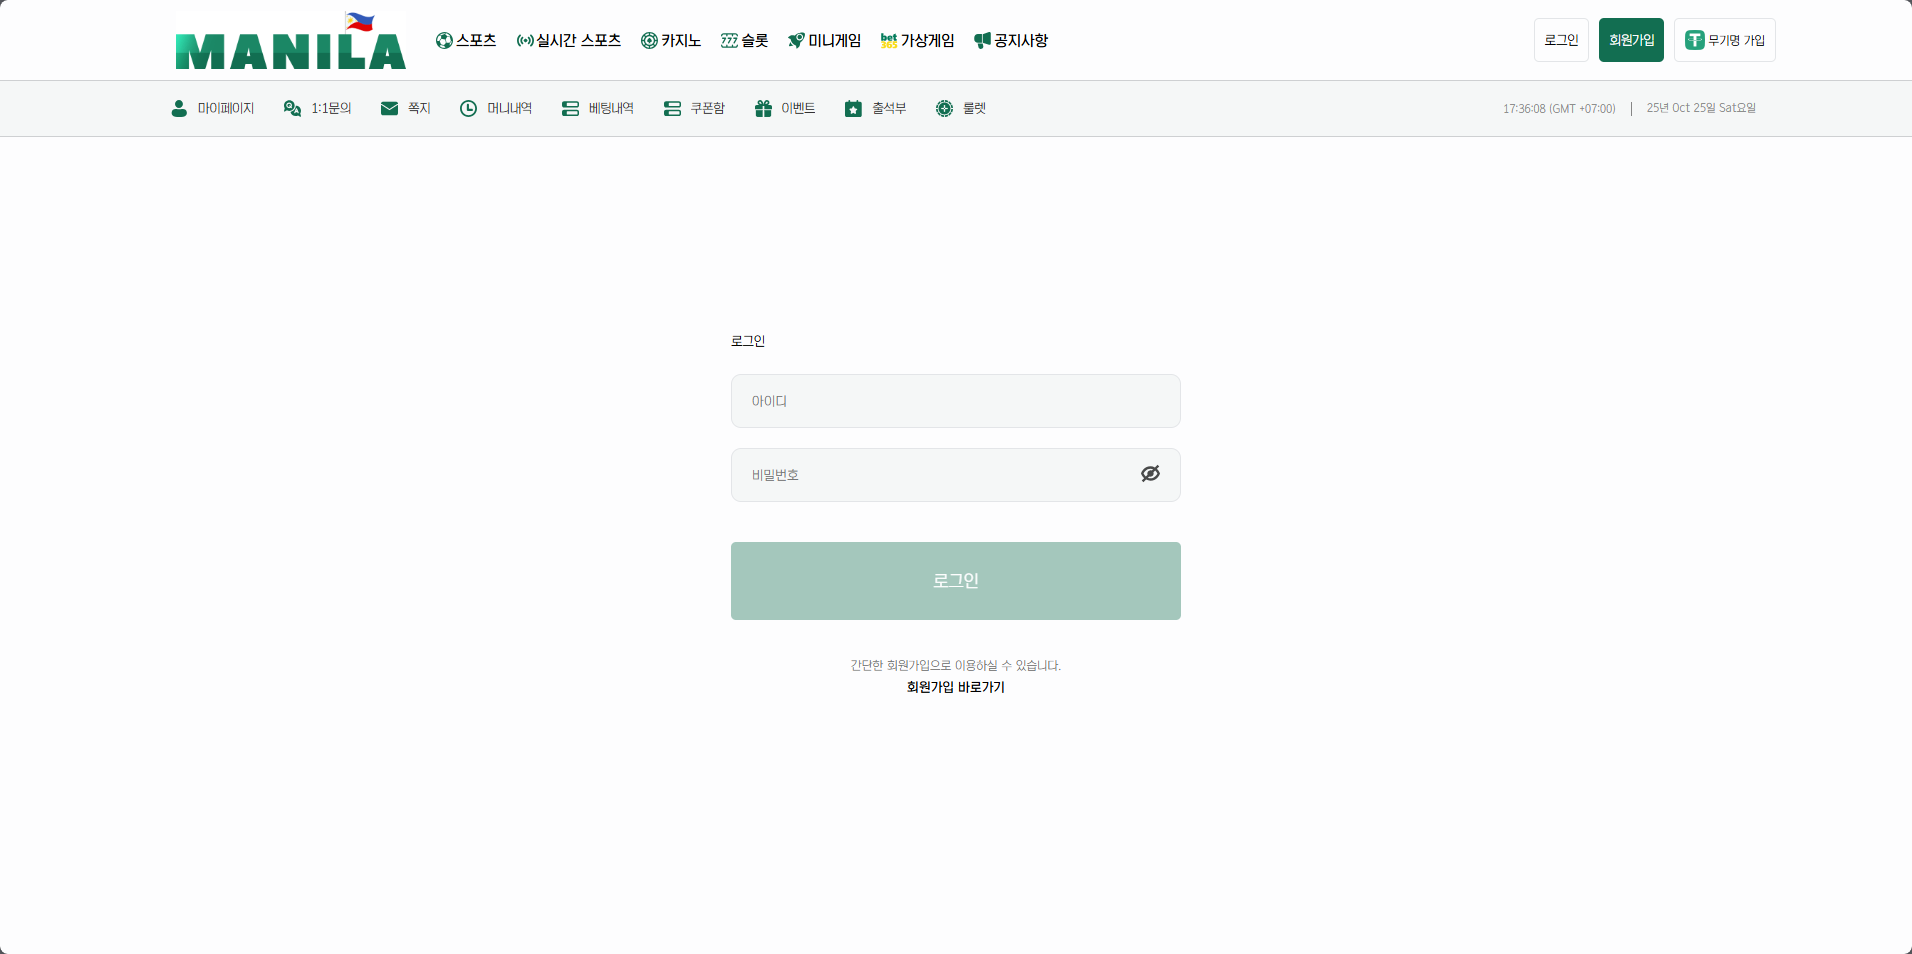
Task: Open the 가상게임 virtual games menu
Action: point(916,40)
